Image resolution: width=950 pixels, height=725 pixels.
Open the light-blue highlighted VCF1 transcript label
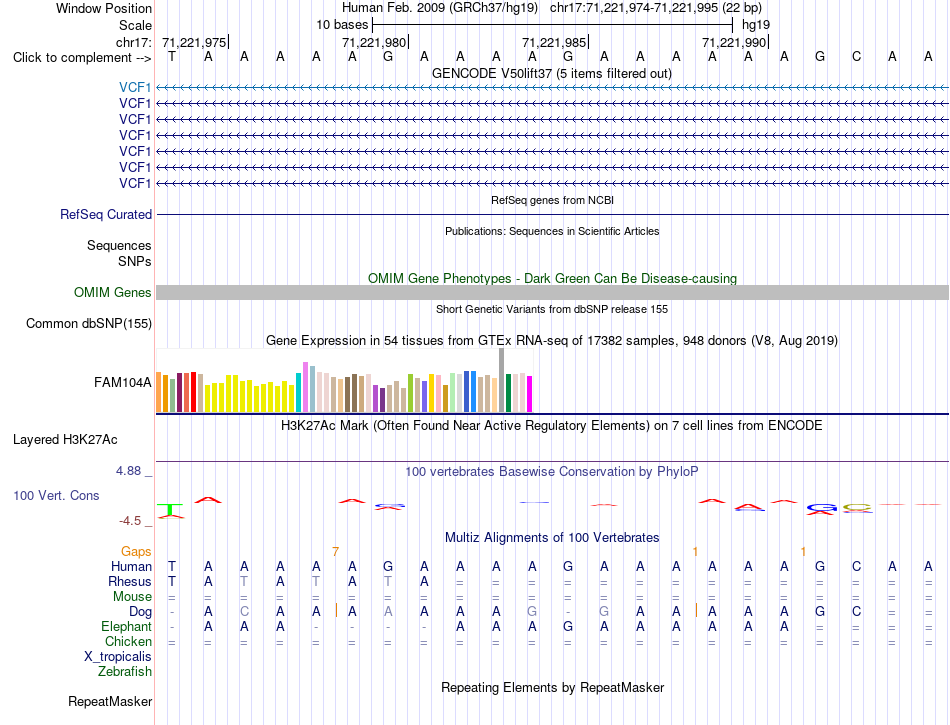(135, 87)
